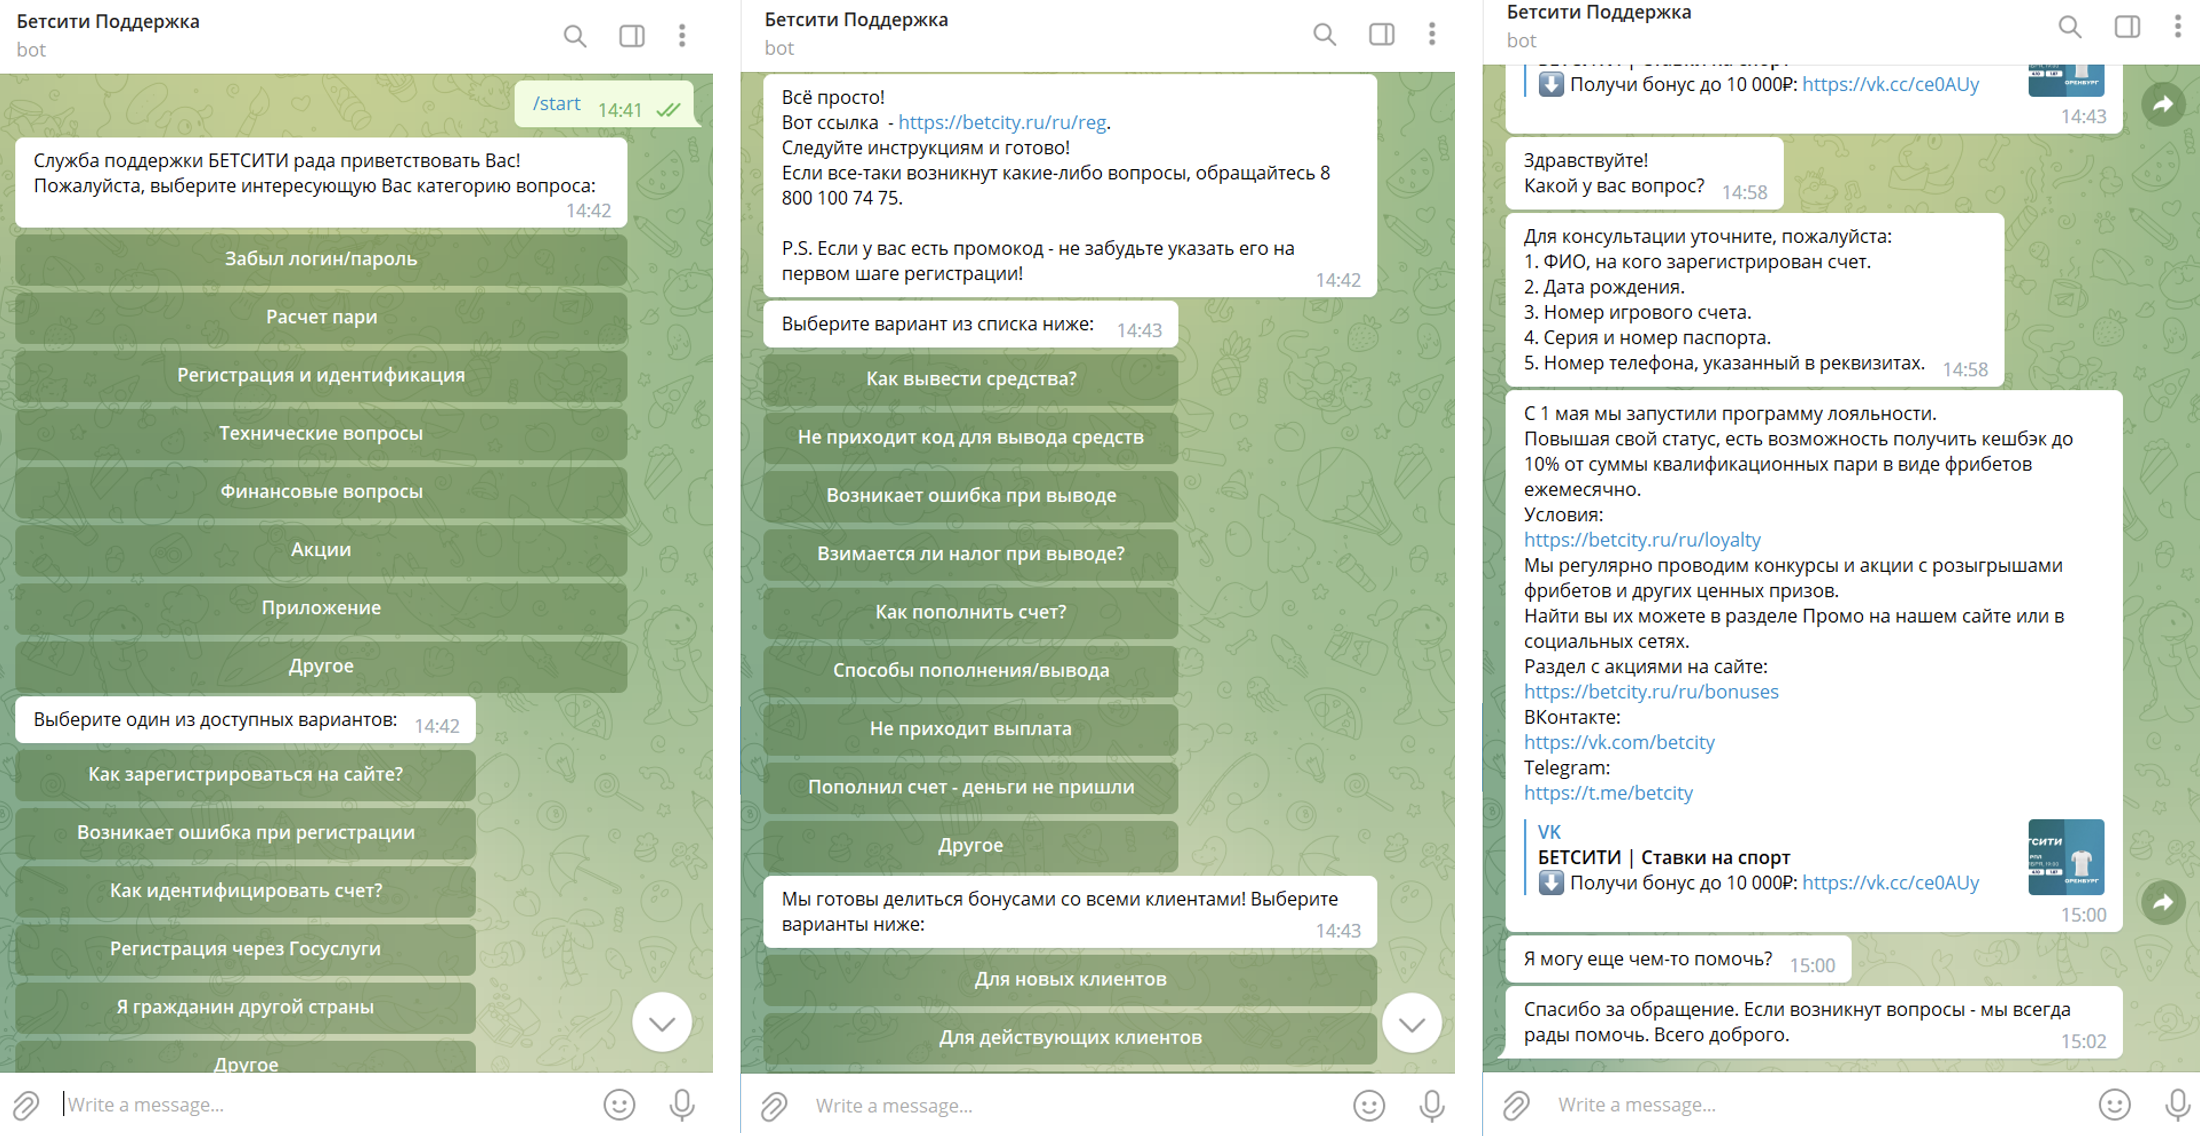Image resolution: width=2200 pixels, height=1138 pixels.
Task: Open emoji picker in right chat
Action: coord(2114,1105)
